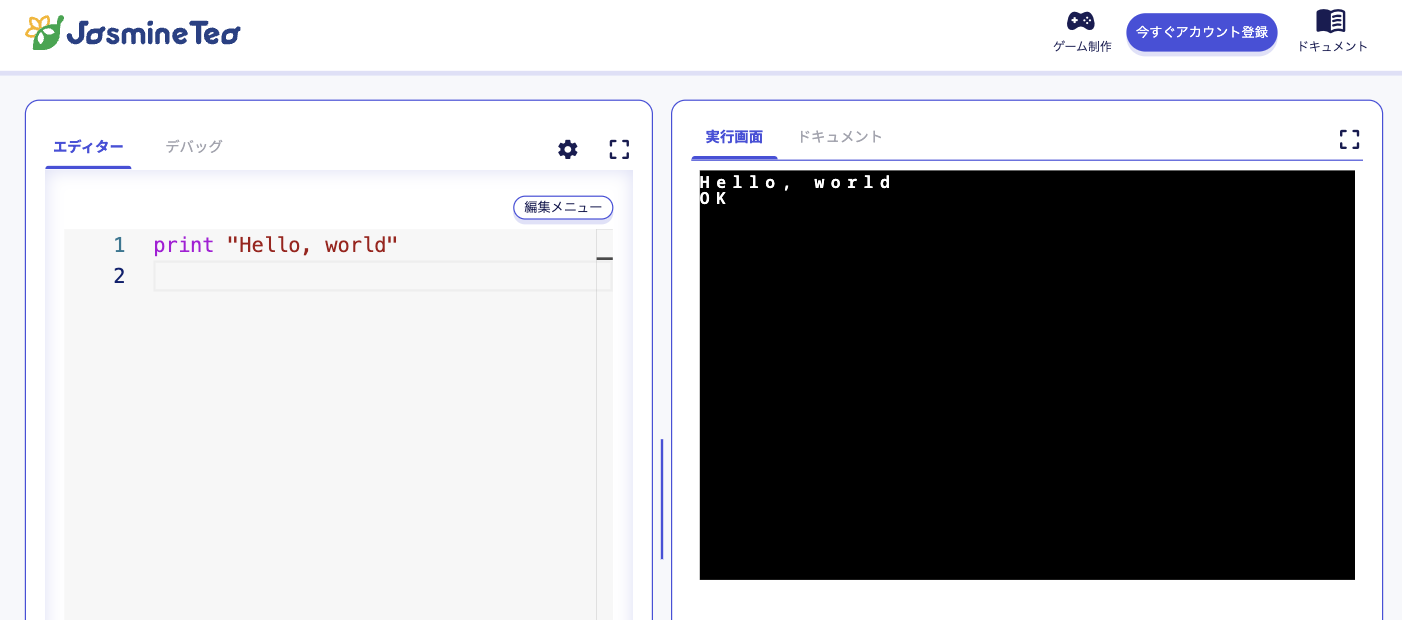This screenshot has height=620, width=1402.
Task: Open the ゲーム制作 gamepad icon
Action: pos(1080,21)
